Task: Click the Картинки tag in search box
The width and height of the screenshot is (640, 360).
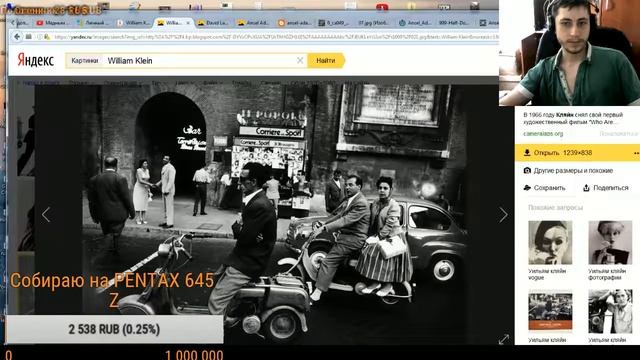Action: tap(84, 60)
